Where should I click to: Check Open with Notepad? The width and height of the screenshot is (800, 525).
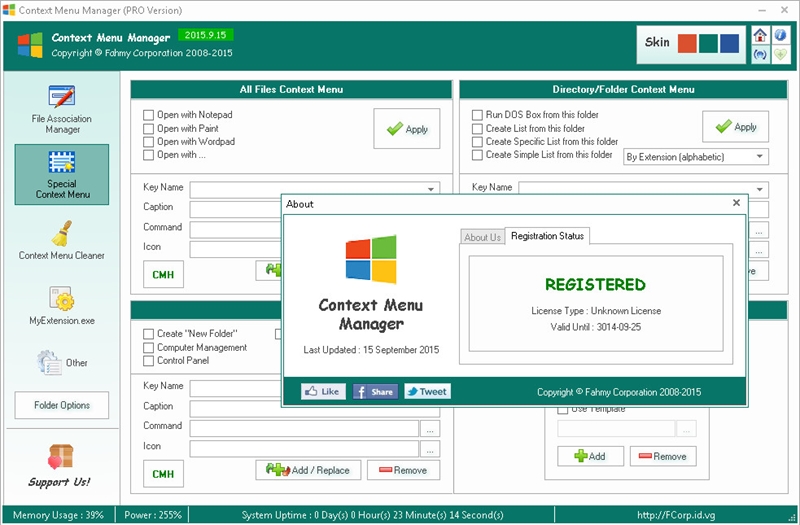point(148,115)
